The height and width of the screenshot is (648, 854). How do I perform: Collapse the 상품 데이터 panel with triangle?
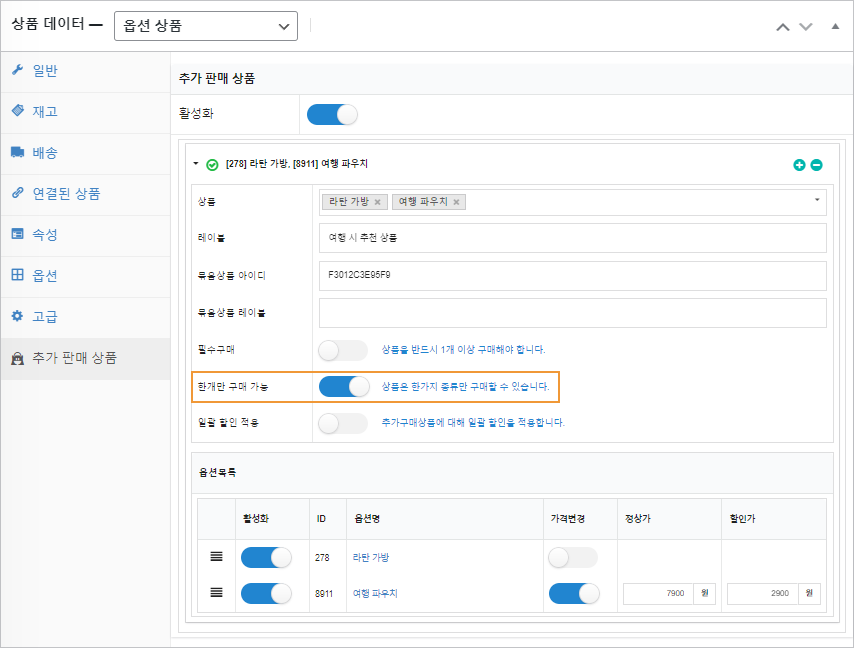point(835,26)
